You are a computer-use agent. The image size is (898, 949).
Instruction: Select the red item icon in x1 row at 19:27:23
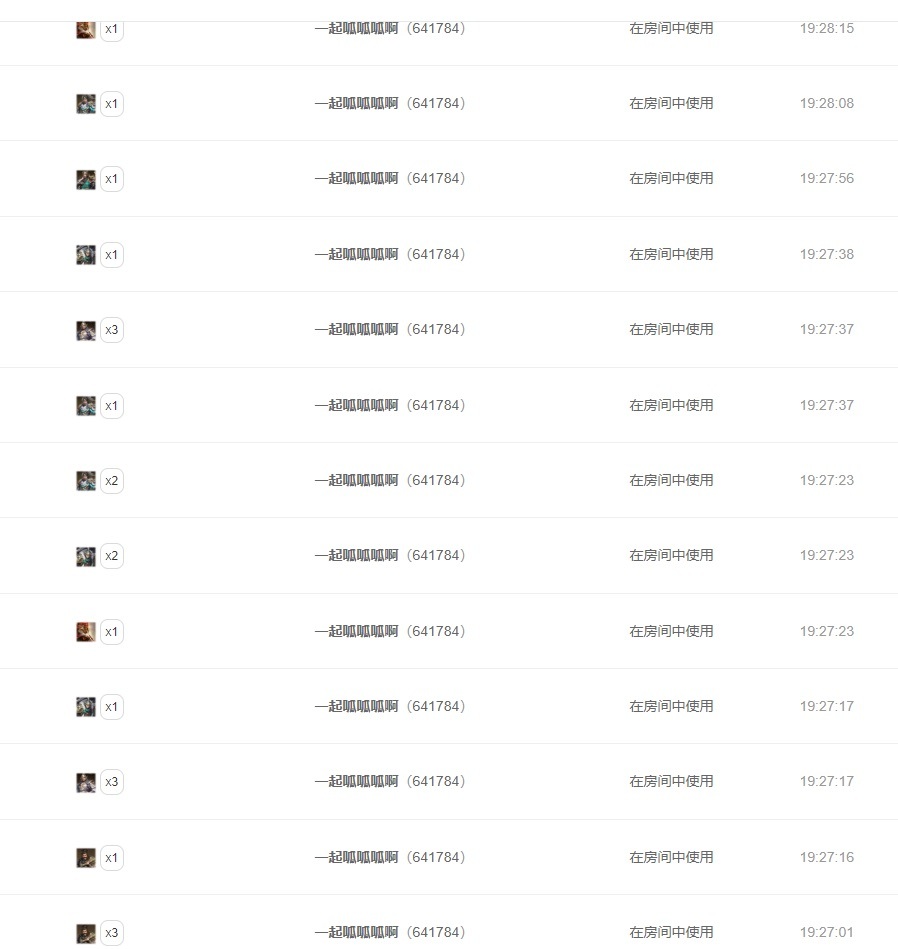pos(86,632)
